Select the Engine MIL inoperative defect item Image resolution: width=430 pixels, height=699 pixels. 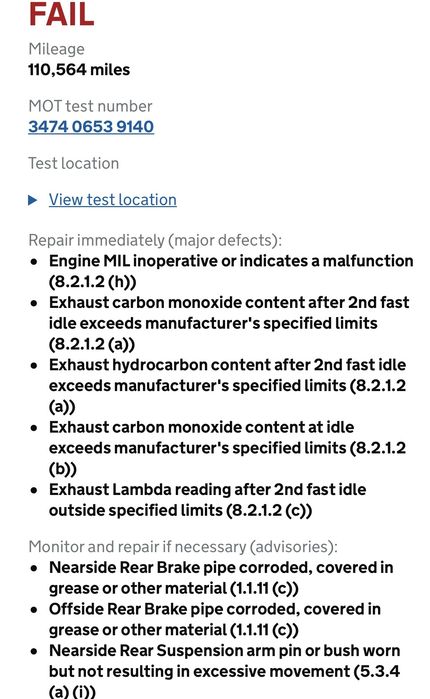pyautogui.click(x=231, y=271)
